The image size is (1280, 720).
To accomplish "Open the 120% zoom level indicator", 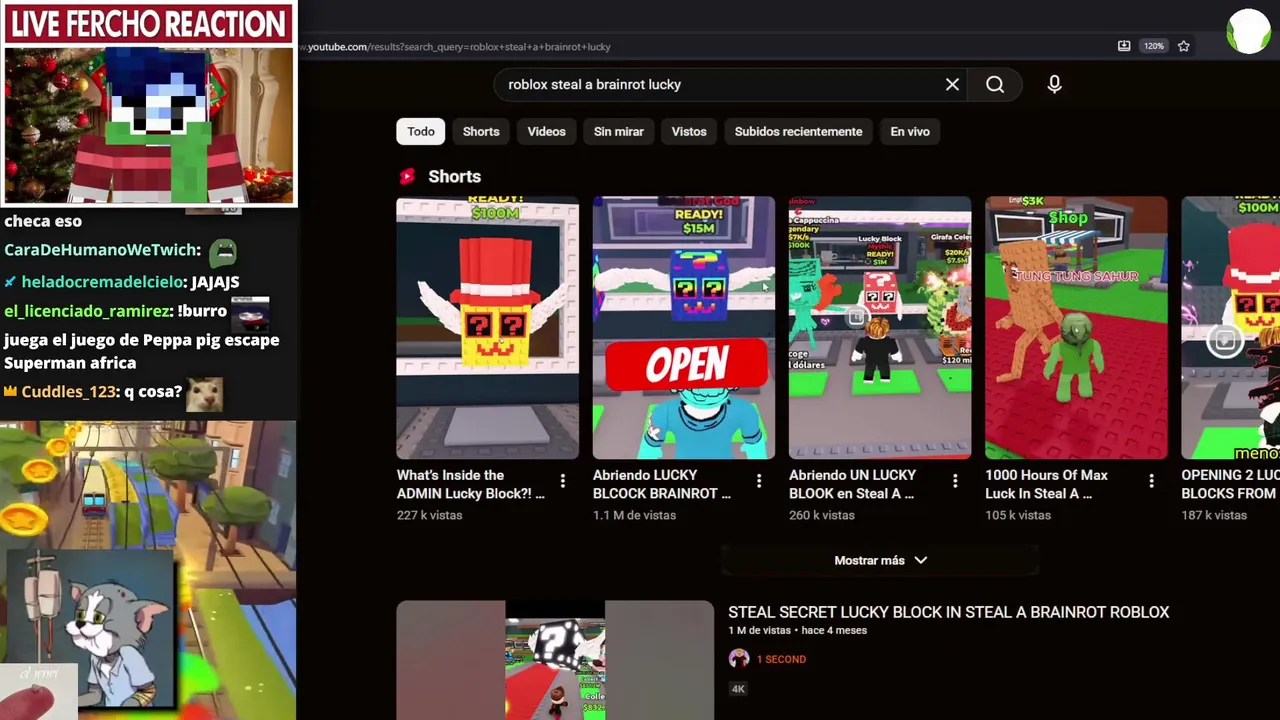I will (1154, 46).
